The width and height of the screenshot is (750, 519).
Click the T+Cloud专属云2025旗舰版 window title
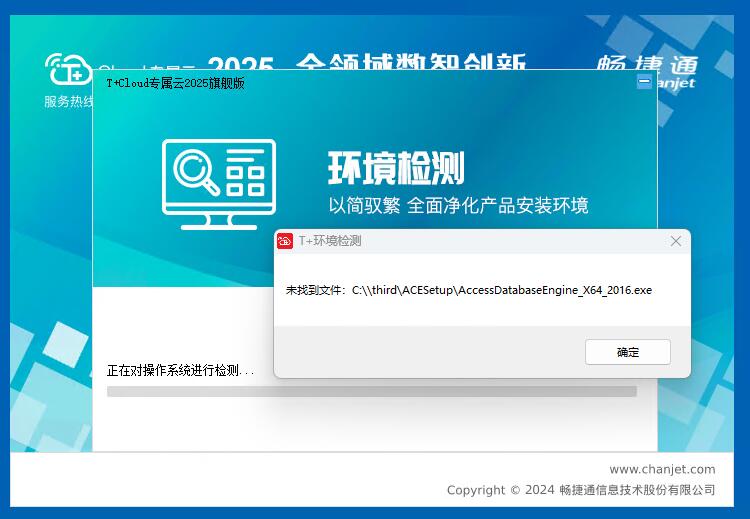(x=176, y=83)
